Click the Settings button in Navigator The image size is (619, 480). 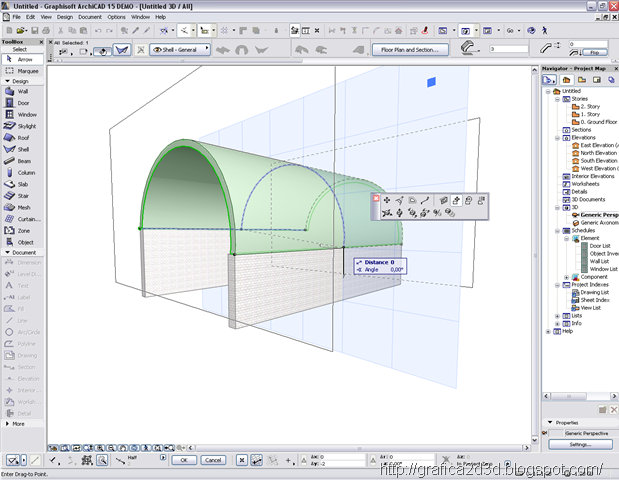pyautogui.click(x=580, y=444)
